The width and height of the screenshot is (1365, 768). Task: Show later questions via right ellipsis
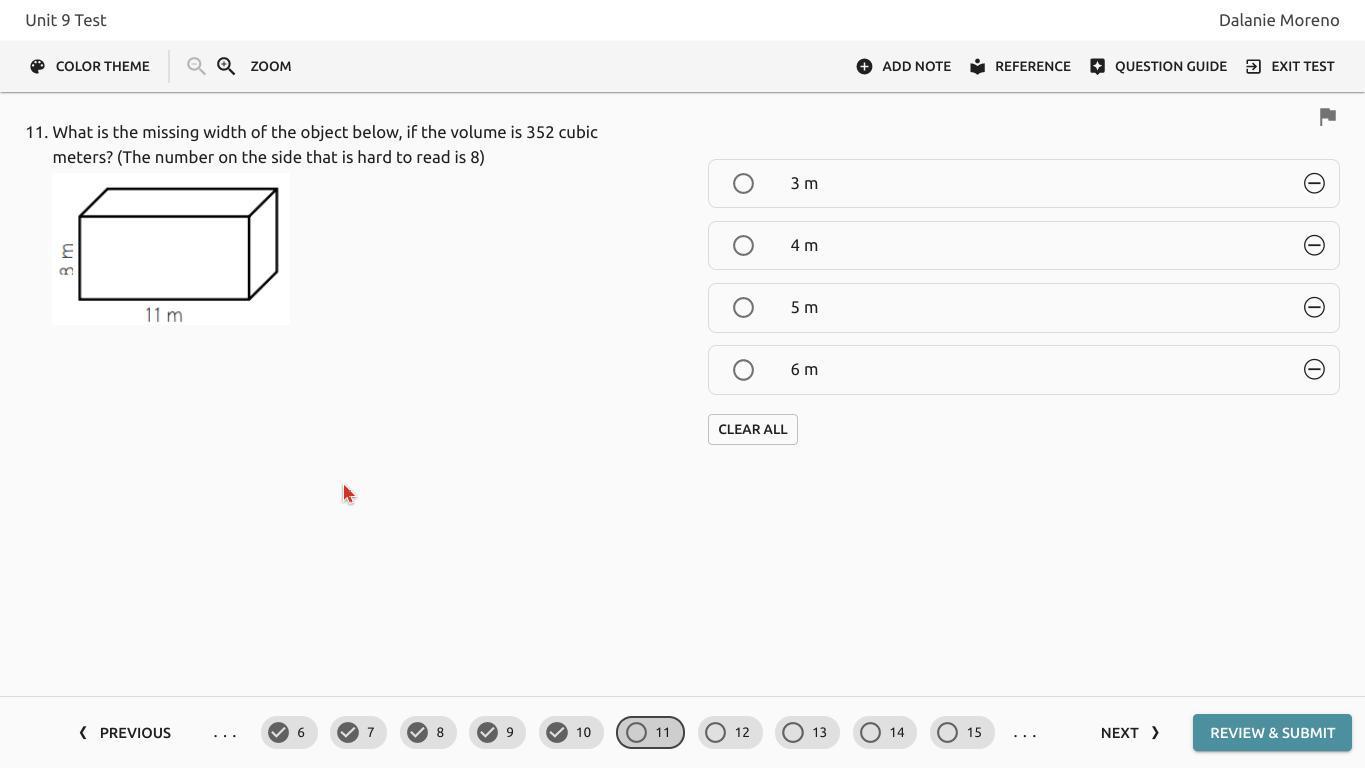tap(1025, 733)
